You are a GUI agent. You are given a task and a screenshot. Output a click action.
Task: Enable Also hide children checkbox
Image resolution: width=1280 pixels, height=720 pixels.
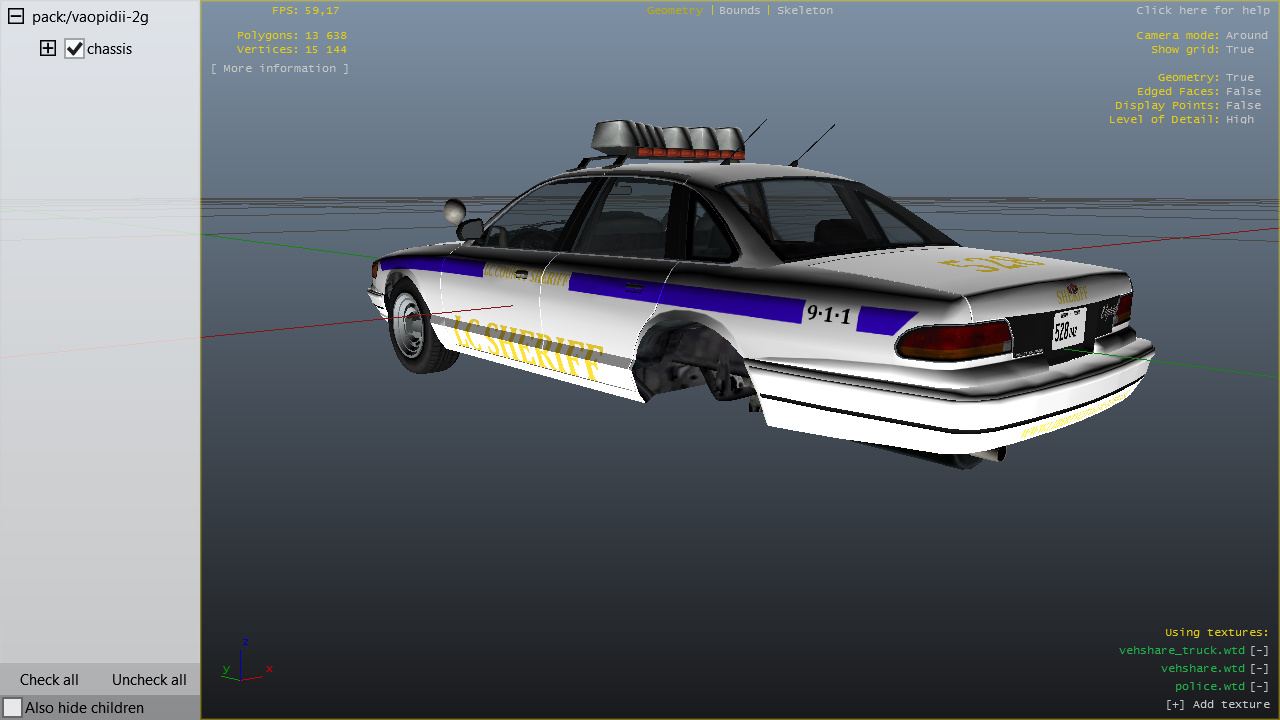pos(12,708)
